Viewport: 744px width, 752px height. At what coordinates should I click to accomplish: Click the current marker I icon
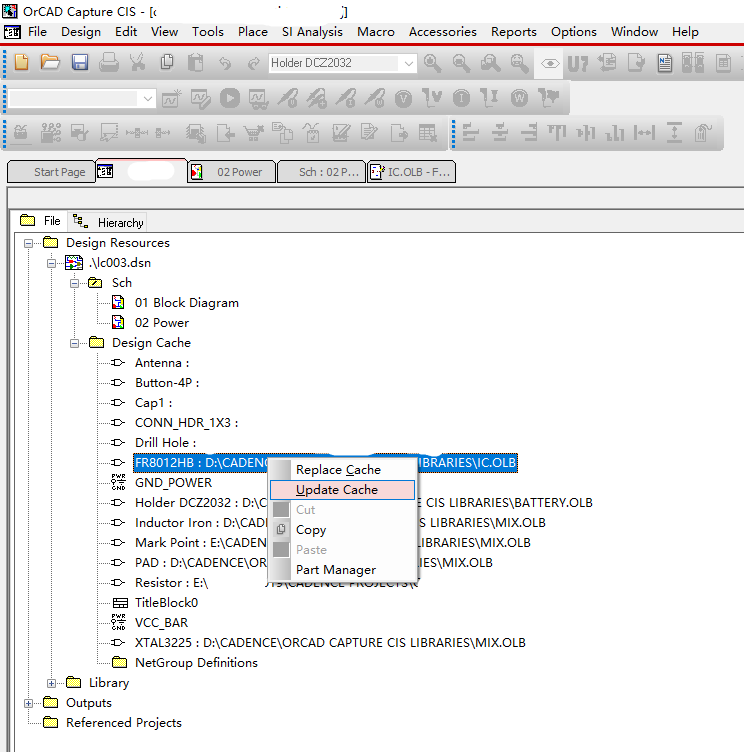coord(461,98)
